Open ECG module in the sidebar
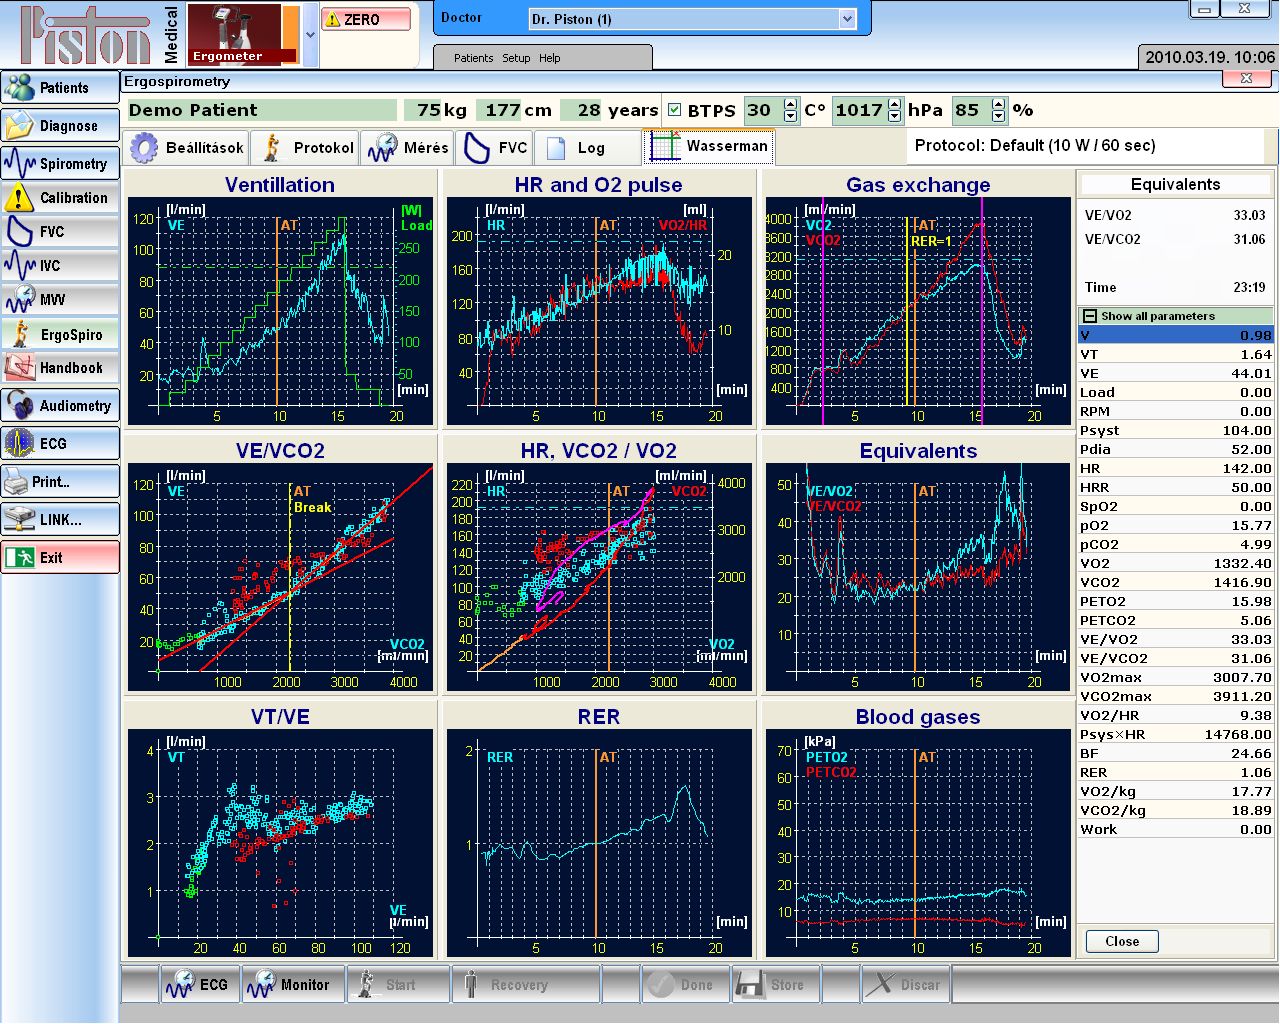1280x1024 pixels. (x=60, y=444)
